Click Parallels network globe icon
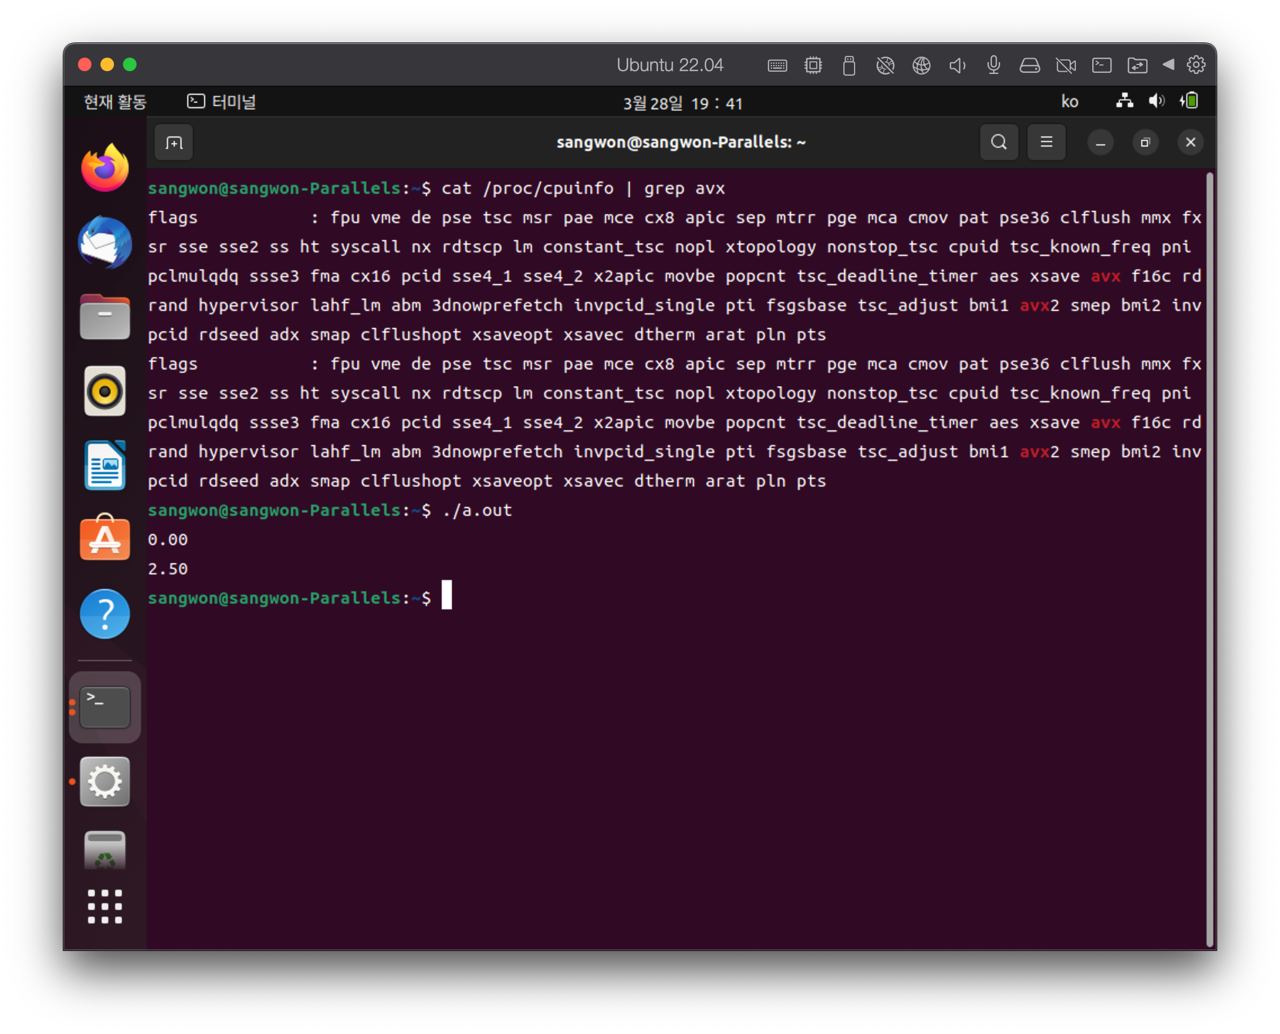 pyautogui.click(x=921, y=65)
